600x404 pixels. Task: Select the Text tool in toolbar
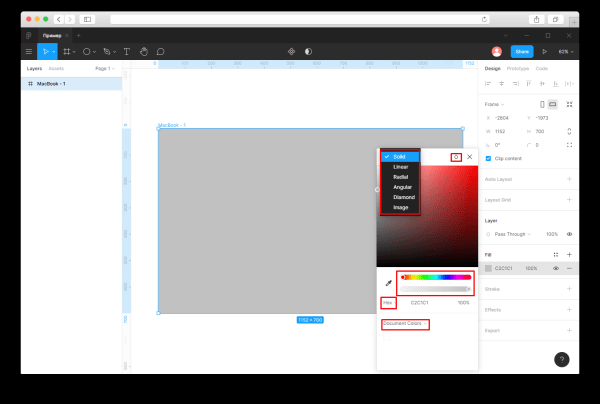[x=126, y=51]
